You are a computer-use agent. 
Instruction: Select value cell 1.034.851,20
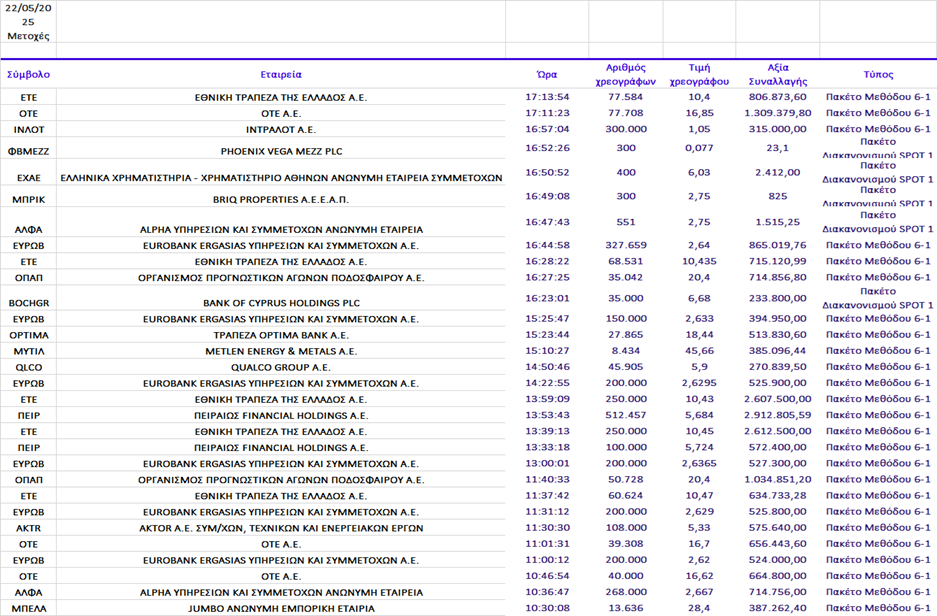pyautogui.click(x=777, y=480)
